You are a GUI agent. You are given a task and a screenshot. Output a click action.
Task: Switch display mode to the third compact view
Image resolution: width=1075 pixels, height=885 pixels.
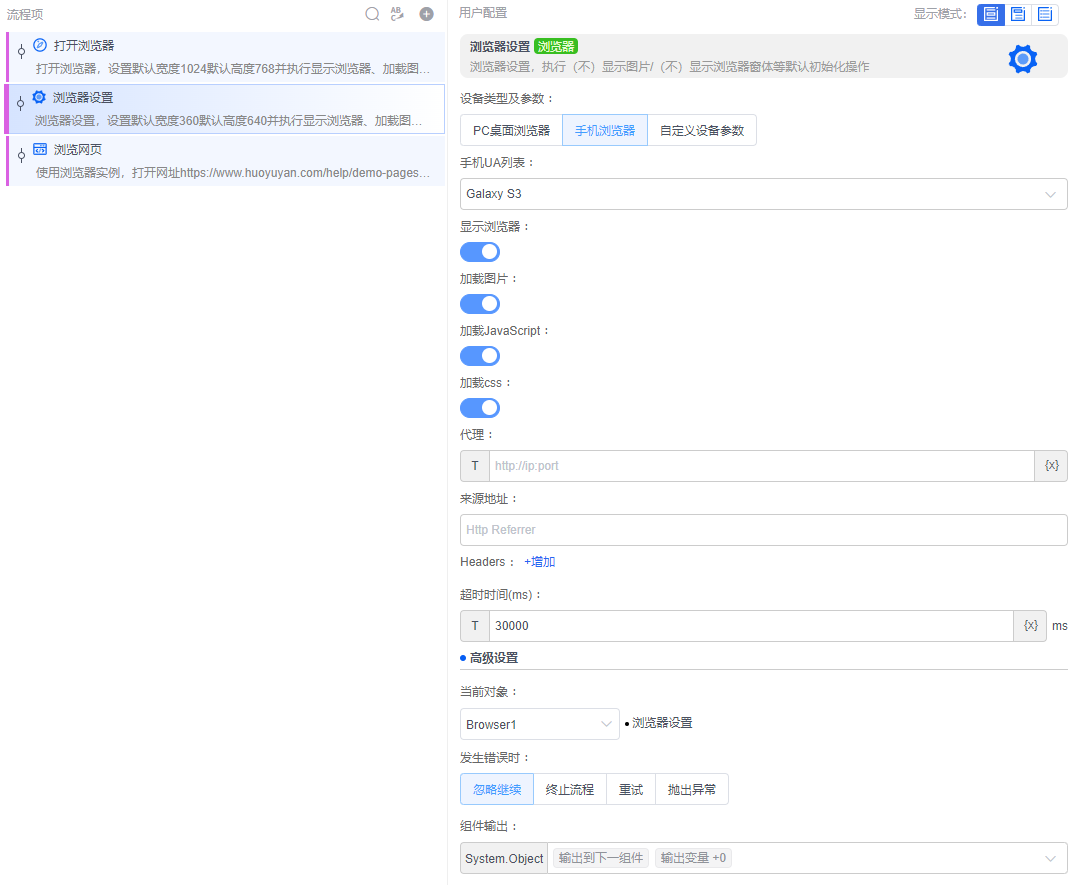1046,14
